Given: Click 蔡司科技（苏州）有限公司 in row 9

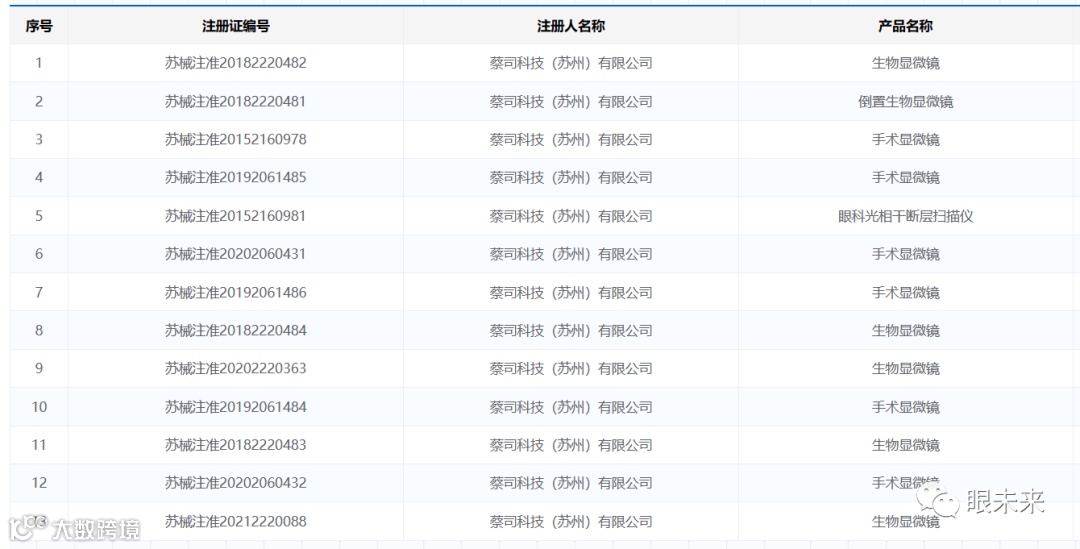Looking at the screenshot, I should (x=570, y=369).
